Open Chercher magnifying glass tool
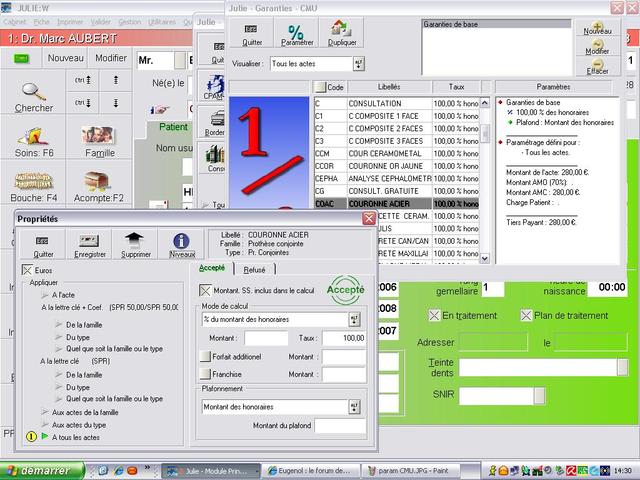Image resolution: width=640 pixels, height=480 pixels. coord(34,95)
